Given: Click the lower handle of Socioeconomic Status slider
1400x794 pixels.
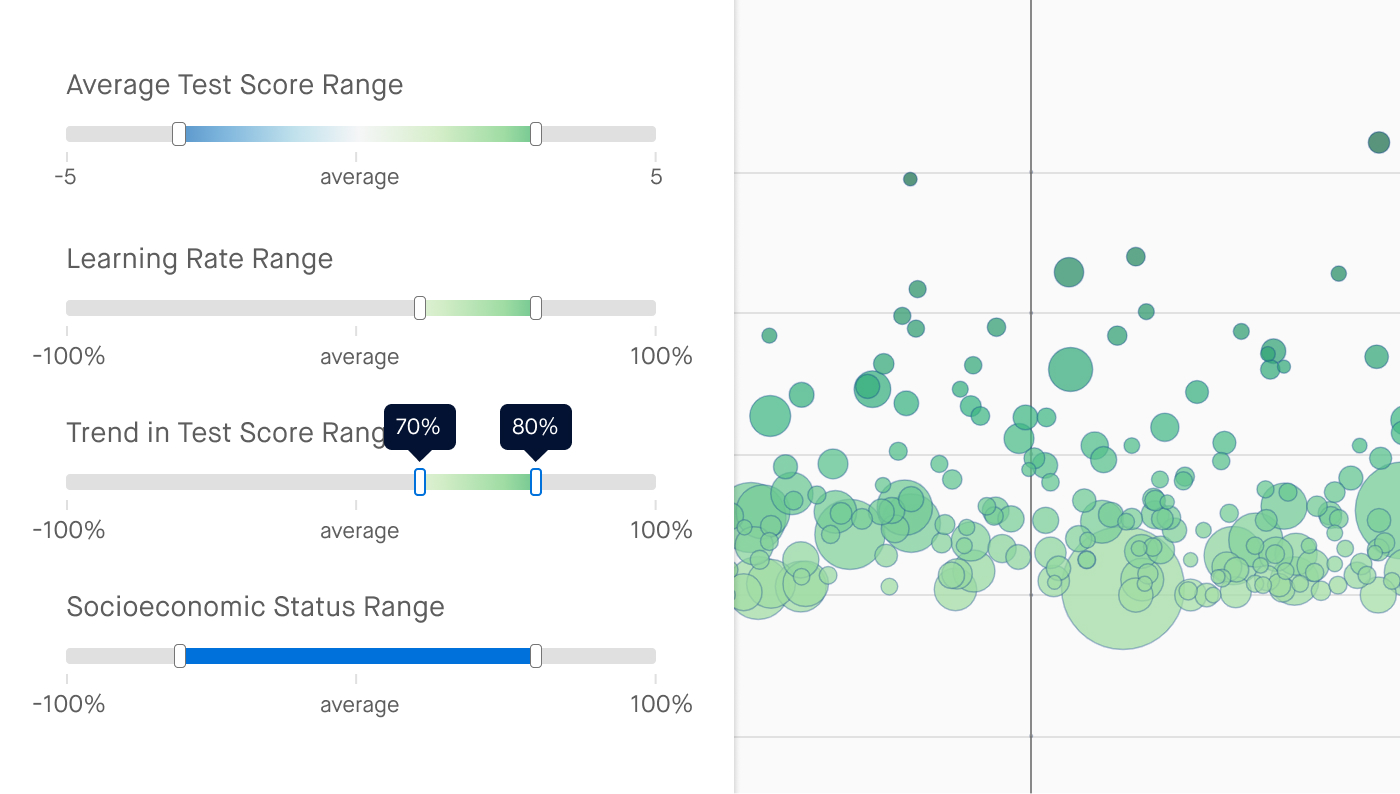Looking at the screenshot, I should point(180,656).
